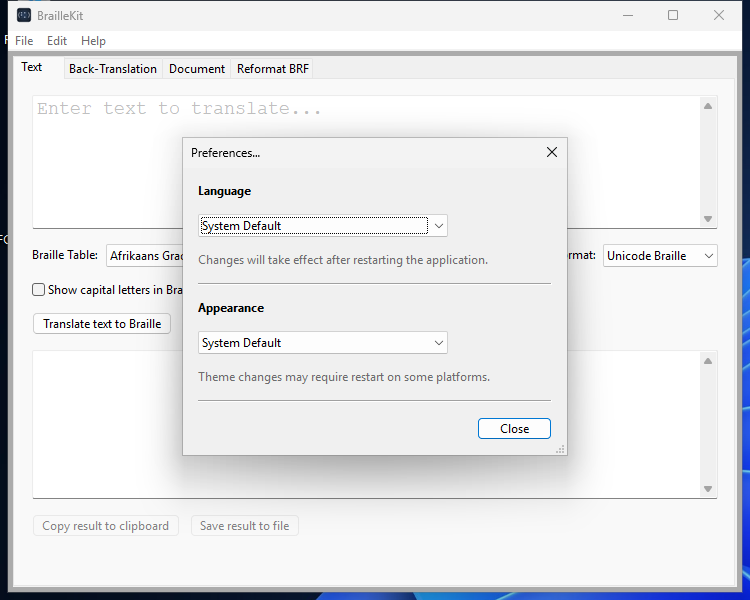The image size is (750, 600).
Task: Minimize the BrailleKit window
Action: pos(628,15)
